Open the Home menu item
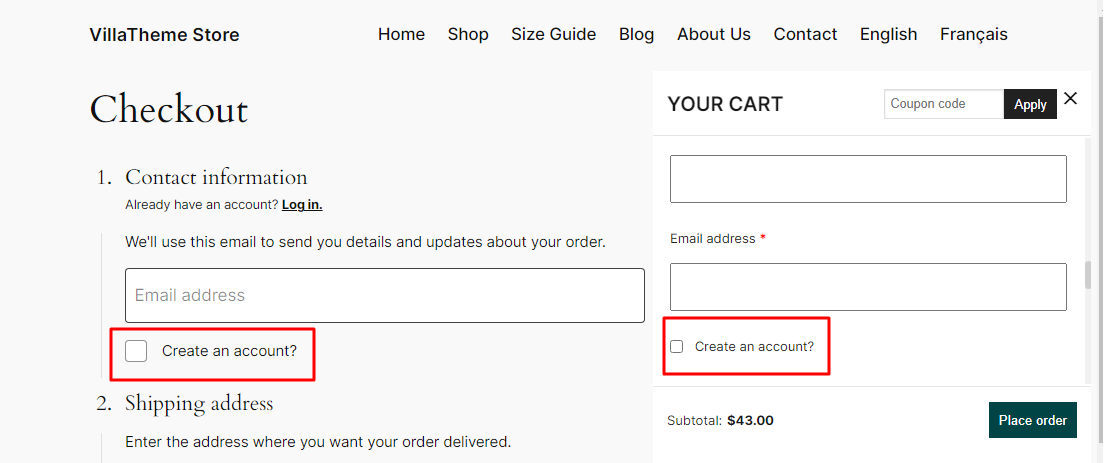This screenshot has width=1106, height=463. click(401, 35)
